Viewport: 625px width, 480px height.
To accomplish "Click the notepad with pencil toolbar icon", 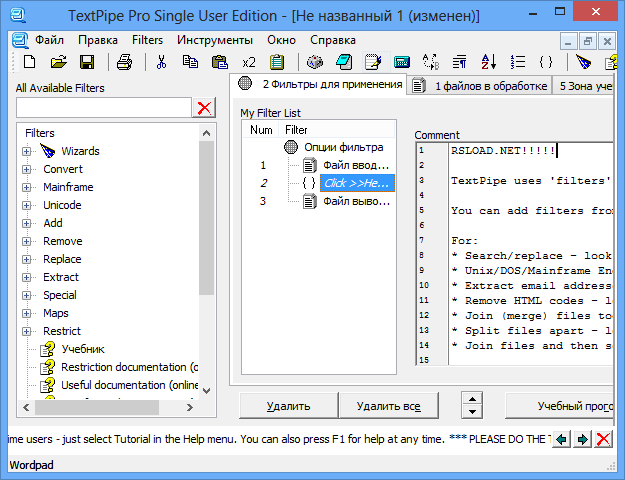I will point(373,62).
